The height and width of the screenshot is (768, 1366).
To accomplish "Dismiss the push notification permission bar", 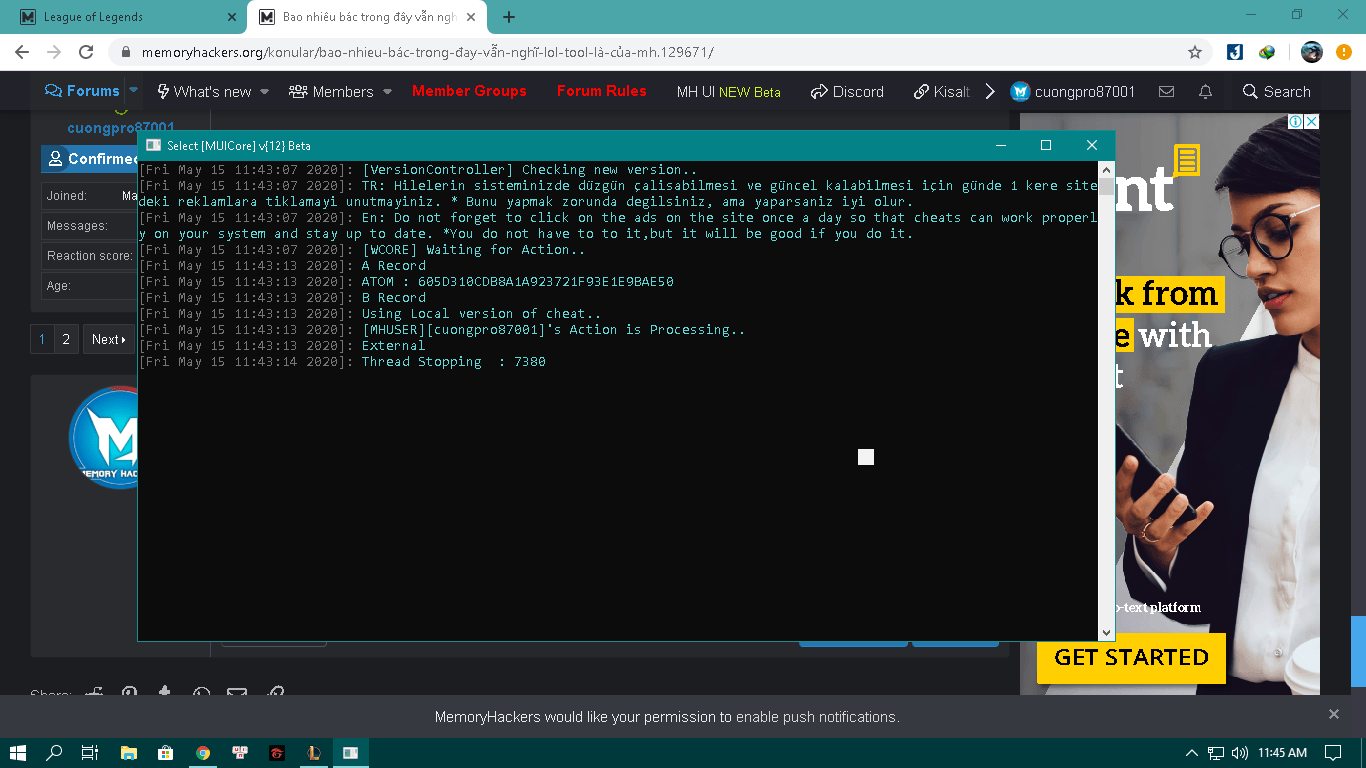I will pyautogui.click(x=1333, y=714).
